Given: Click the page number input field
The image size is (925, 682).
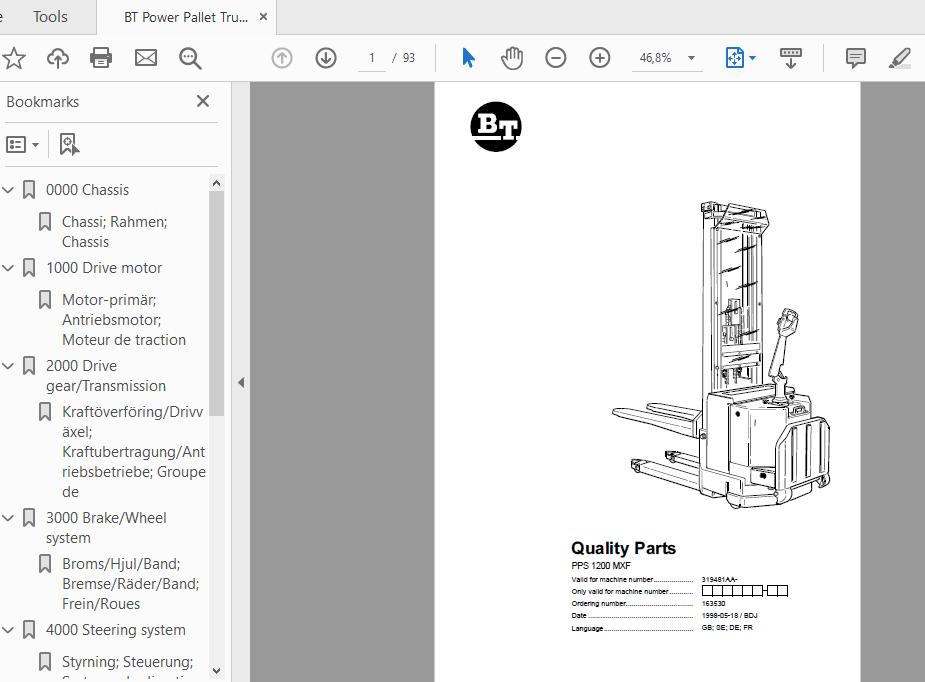Looking at the screenshot, I should click(x=372, y=58).
